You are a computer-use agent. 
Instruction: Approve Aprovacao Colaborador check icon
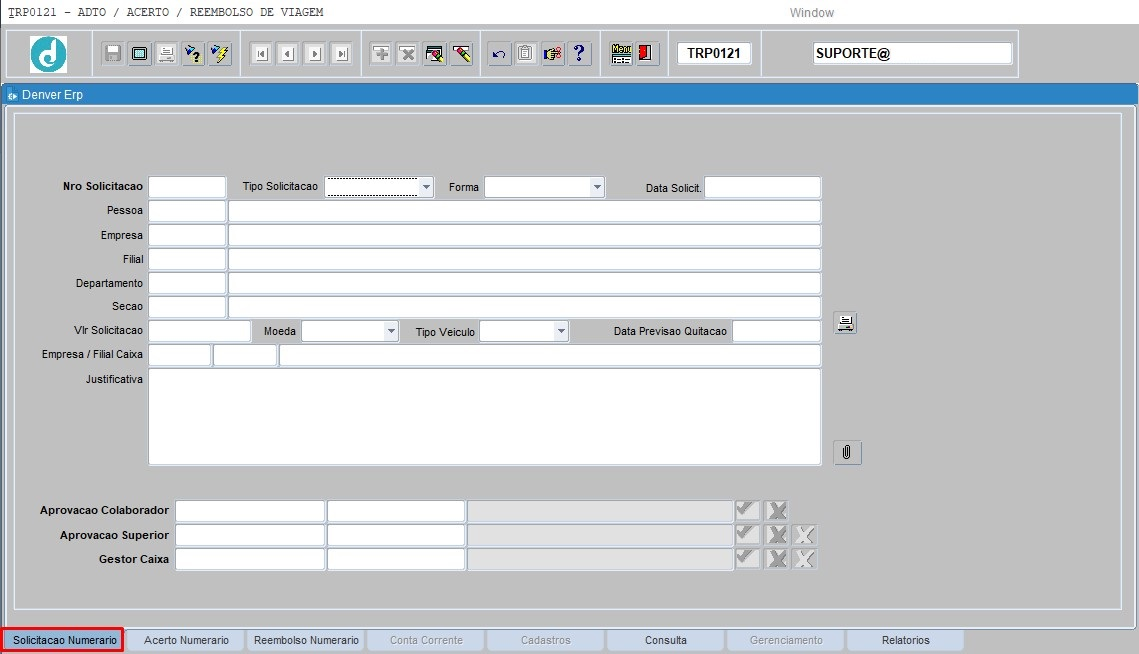[747, 511]
